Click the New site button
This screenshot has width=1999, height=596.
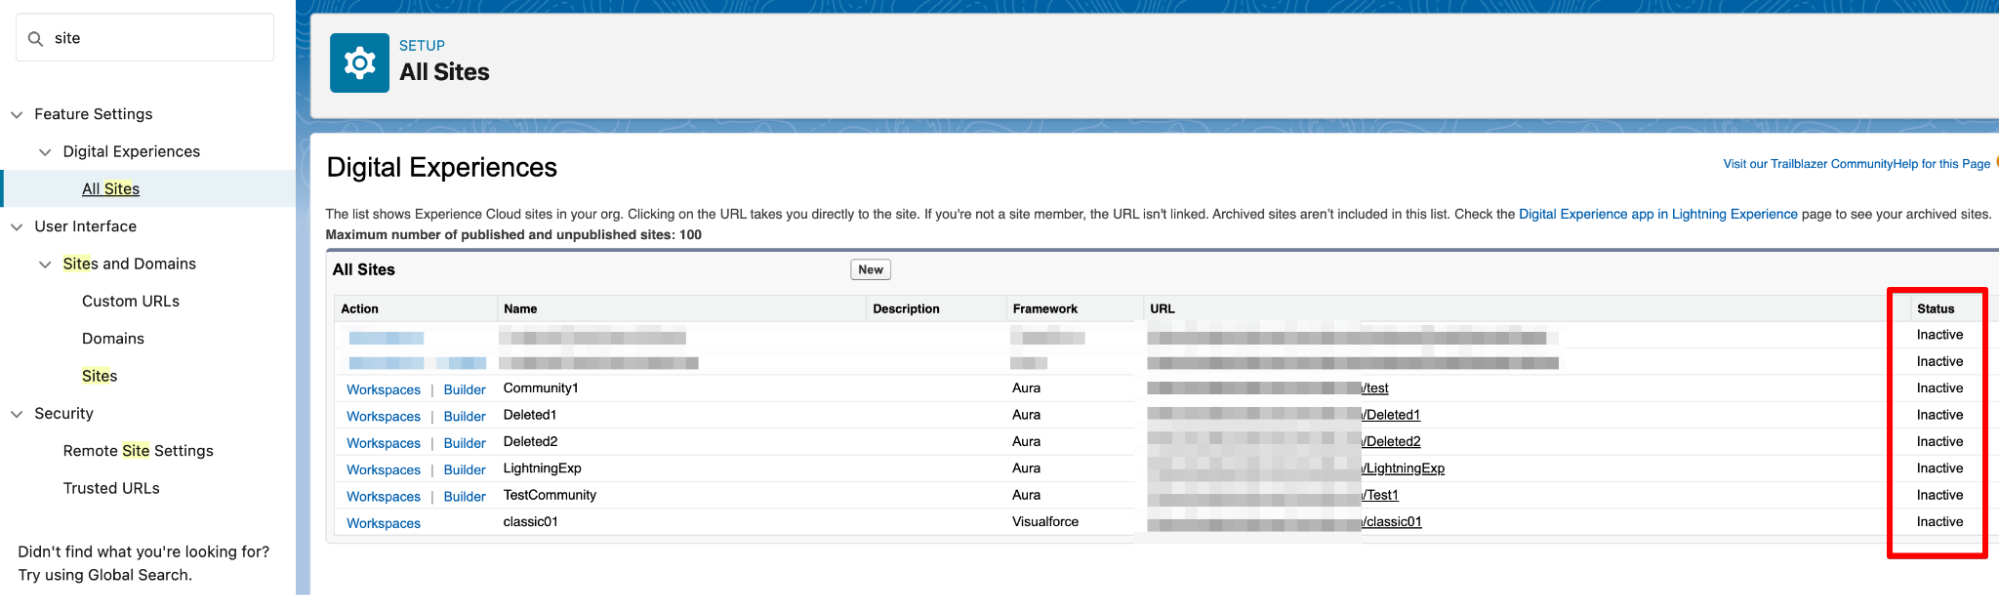point(870,270)
